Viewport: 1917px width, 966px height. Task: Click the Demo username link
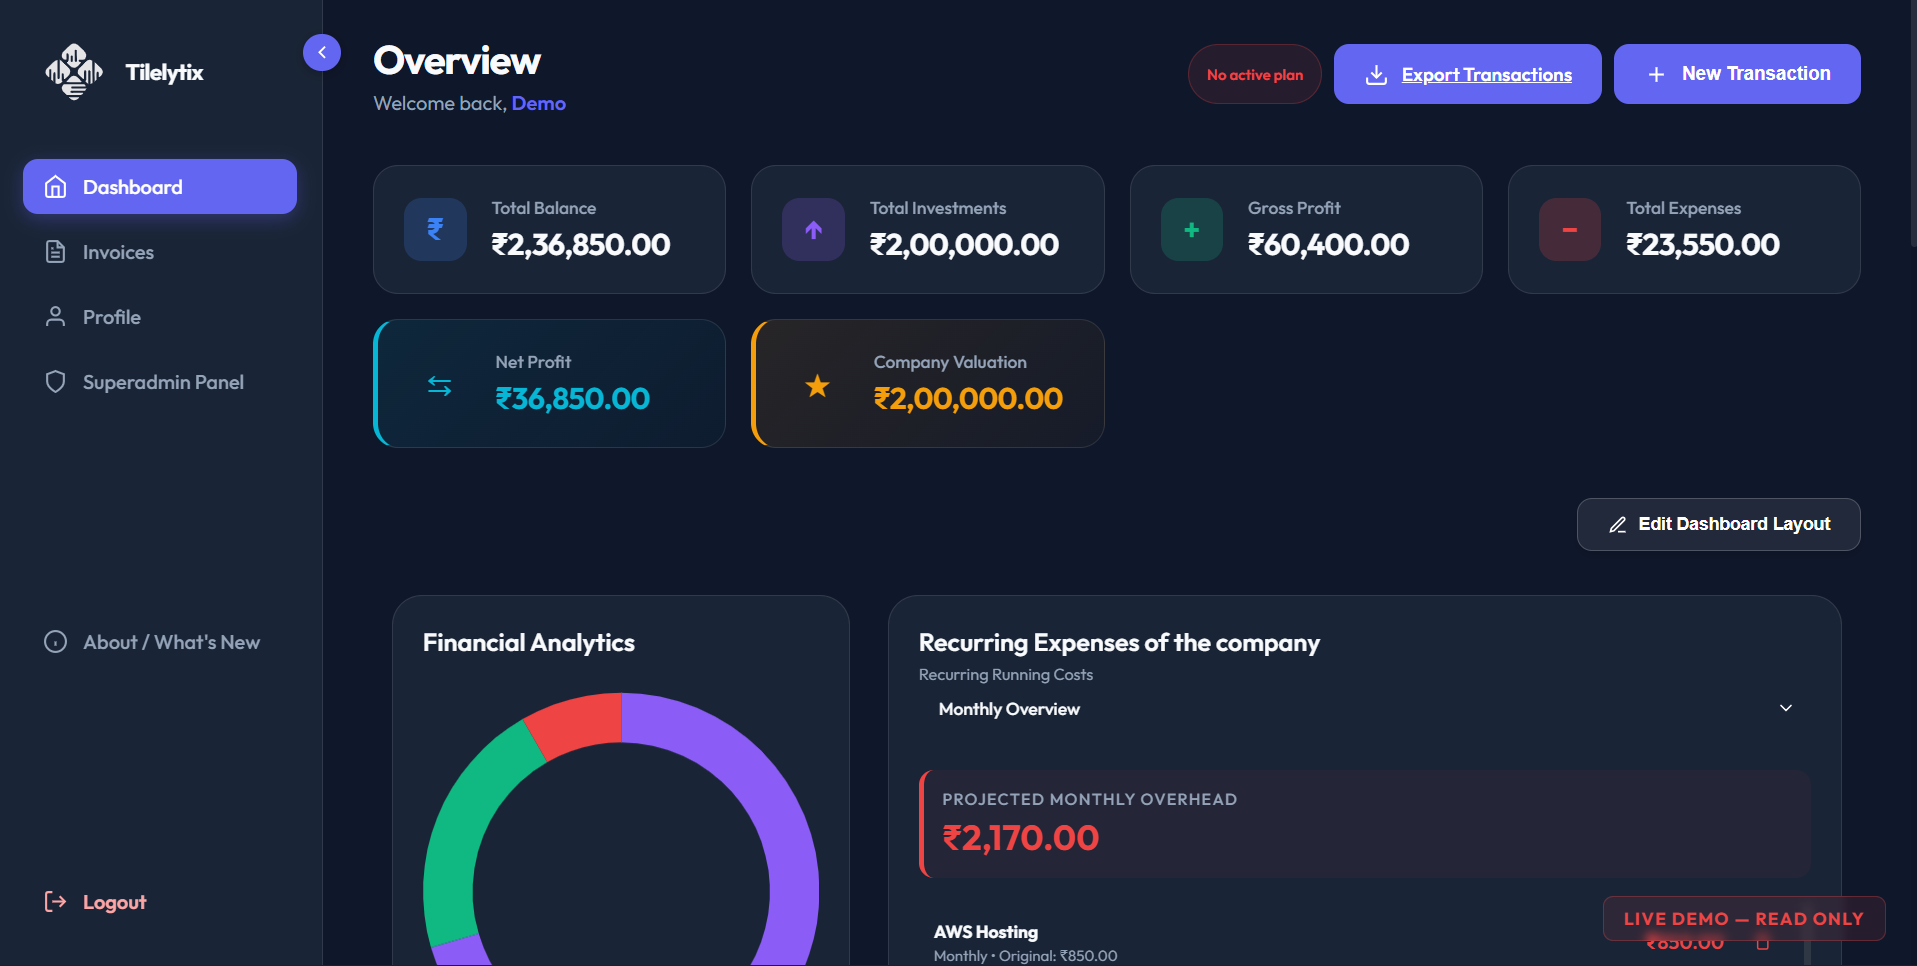pos(538,103)
